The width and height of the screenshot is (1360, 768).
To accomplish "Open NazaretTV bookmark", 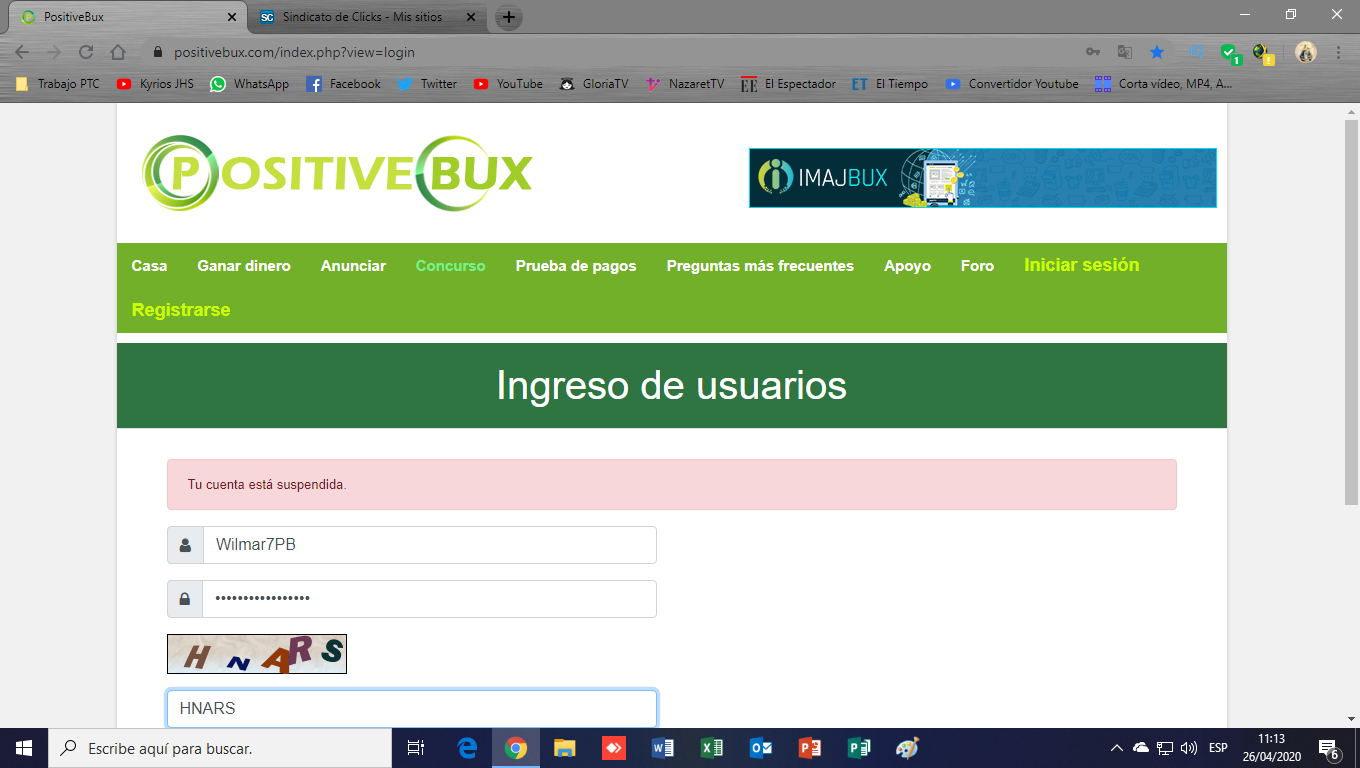I will click(684, 84).
